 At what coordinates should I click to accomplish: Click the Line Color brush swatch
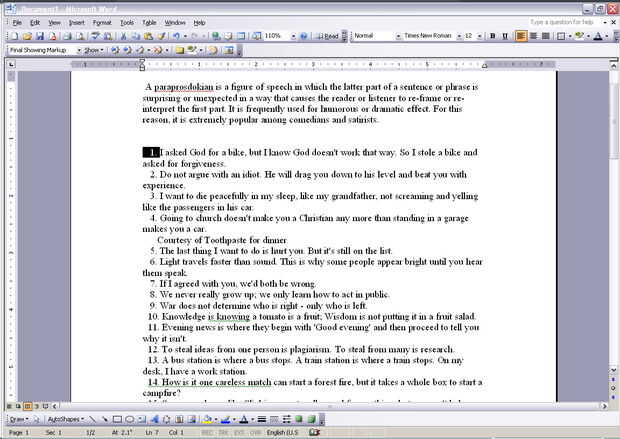[x=225, y=419]
